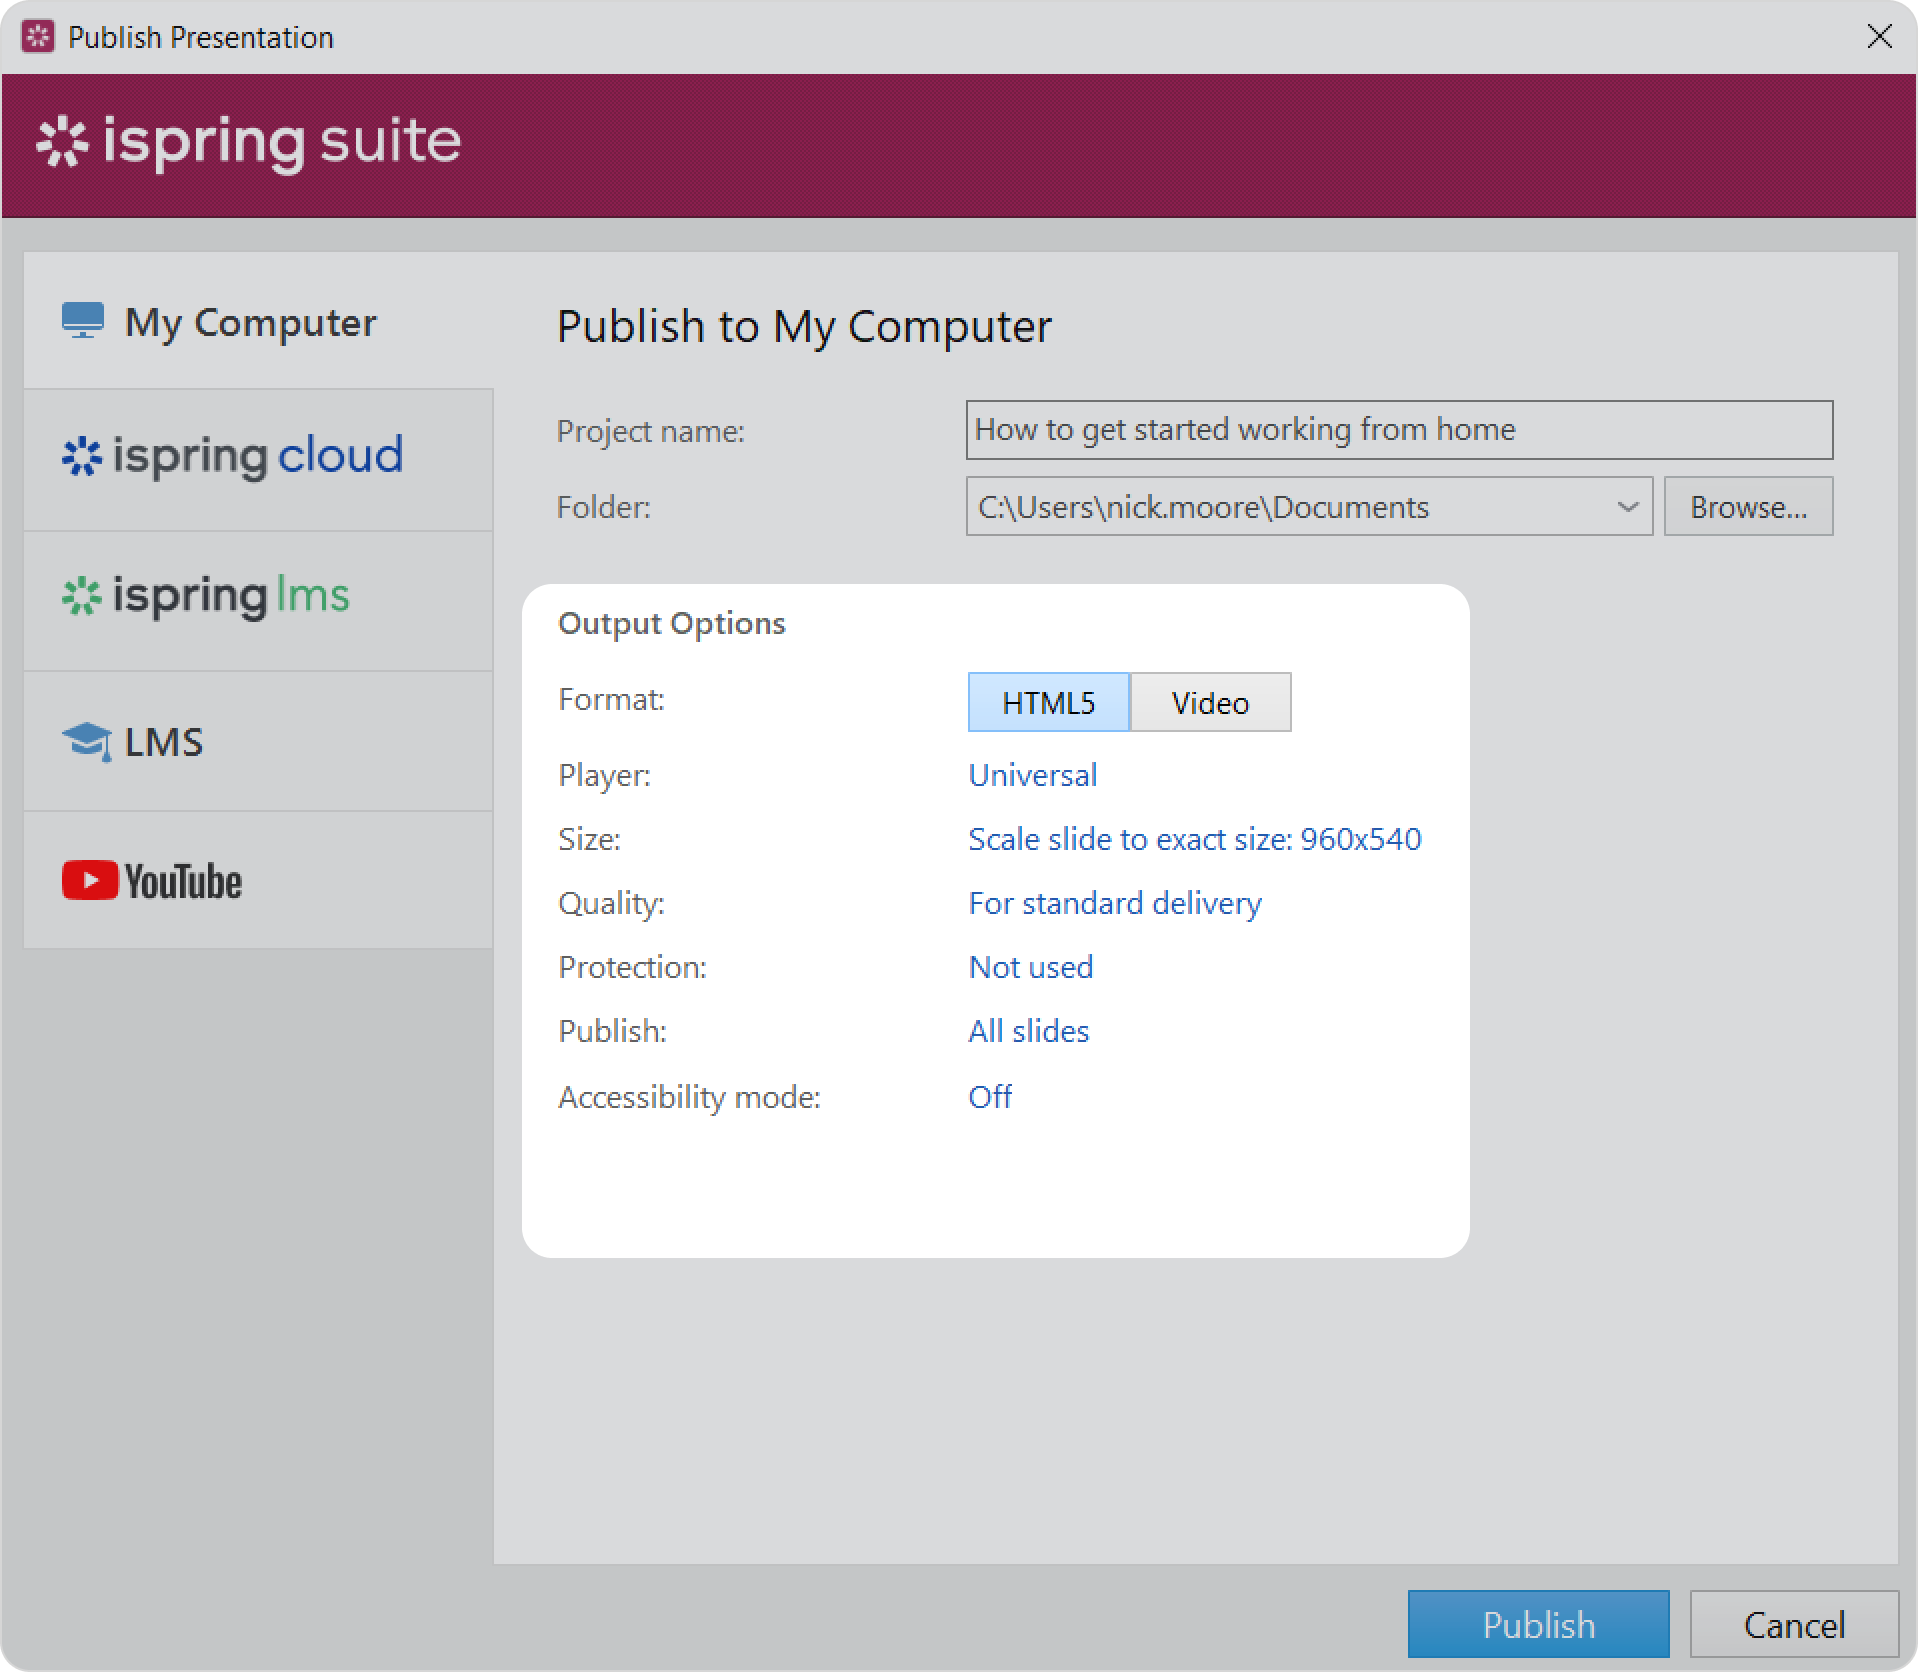The image size is (1918, 1672).
Task: Click the My Computer monitor icon
Action: pyautogui.click(x=82, y=321)
